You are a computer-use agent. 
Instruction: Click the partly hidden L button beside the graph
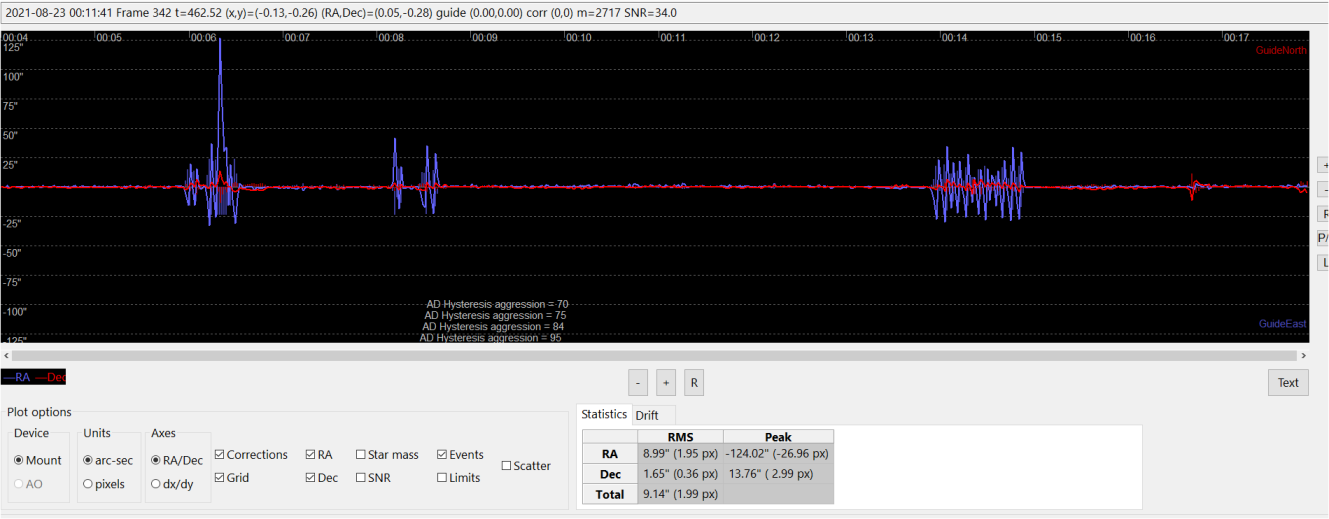click(1322, 263)
